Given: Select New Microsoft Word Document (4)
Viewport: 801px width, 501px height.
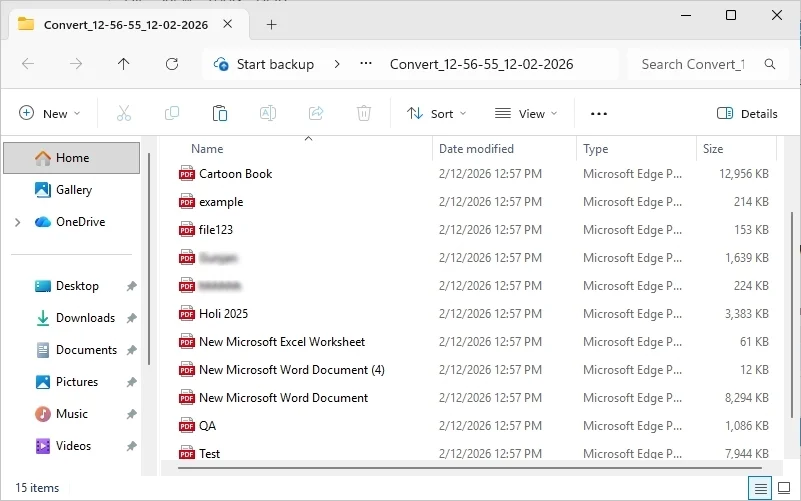Looking at the screenshot, I should coord(292,370).
